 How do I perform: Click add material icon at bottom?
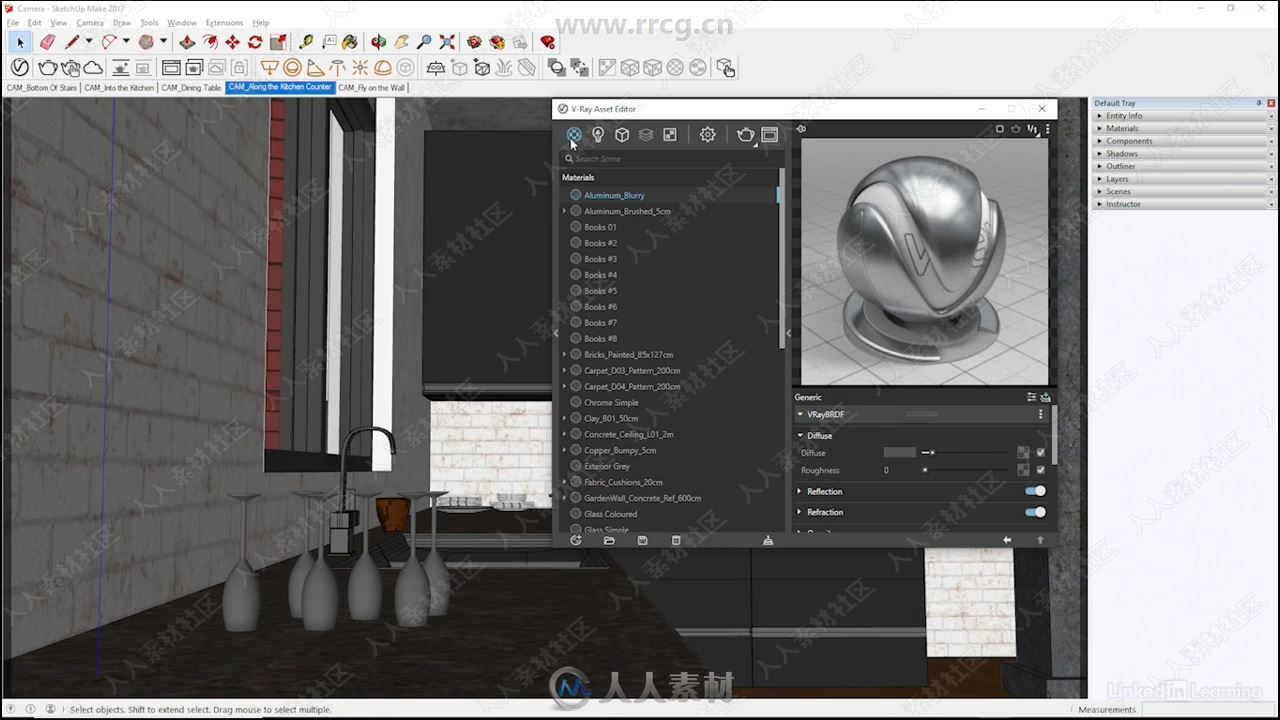[575, 540]
